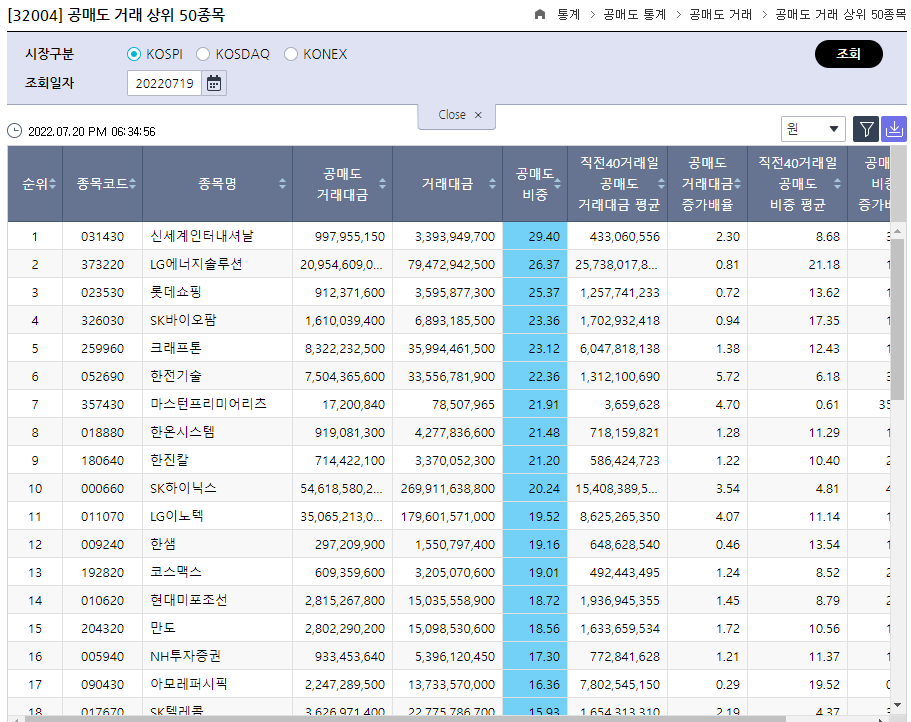Select stock name 롯데쇼핑
This screenshot has height=722, width=911.
click(175, 292)
